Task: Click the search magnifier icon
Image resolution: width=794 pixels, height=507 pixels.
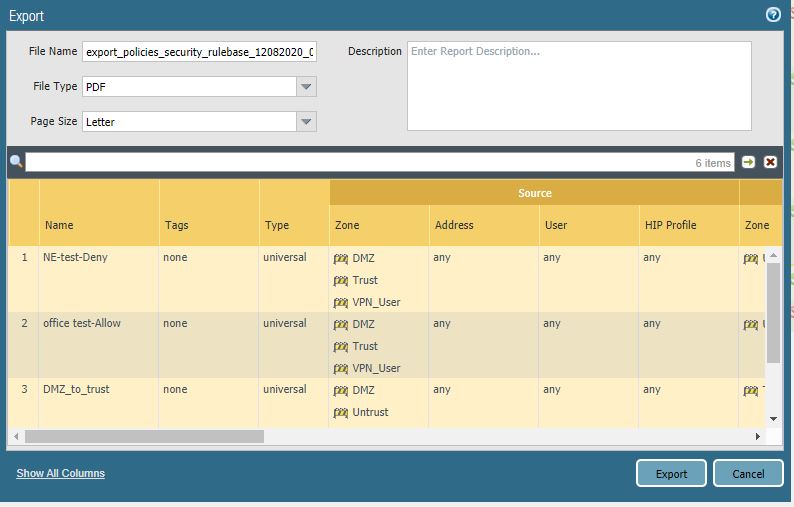Action: pos(16,162)
